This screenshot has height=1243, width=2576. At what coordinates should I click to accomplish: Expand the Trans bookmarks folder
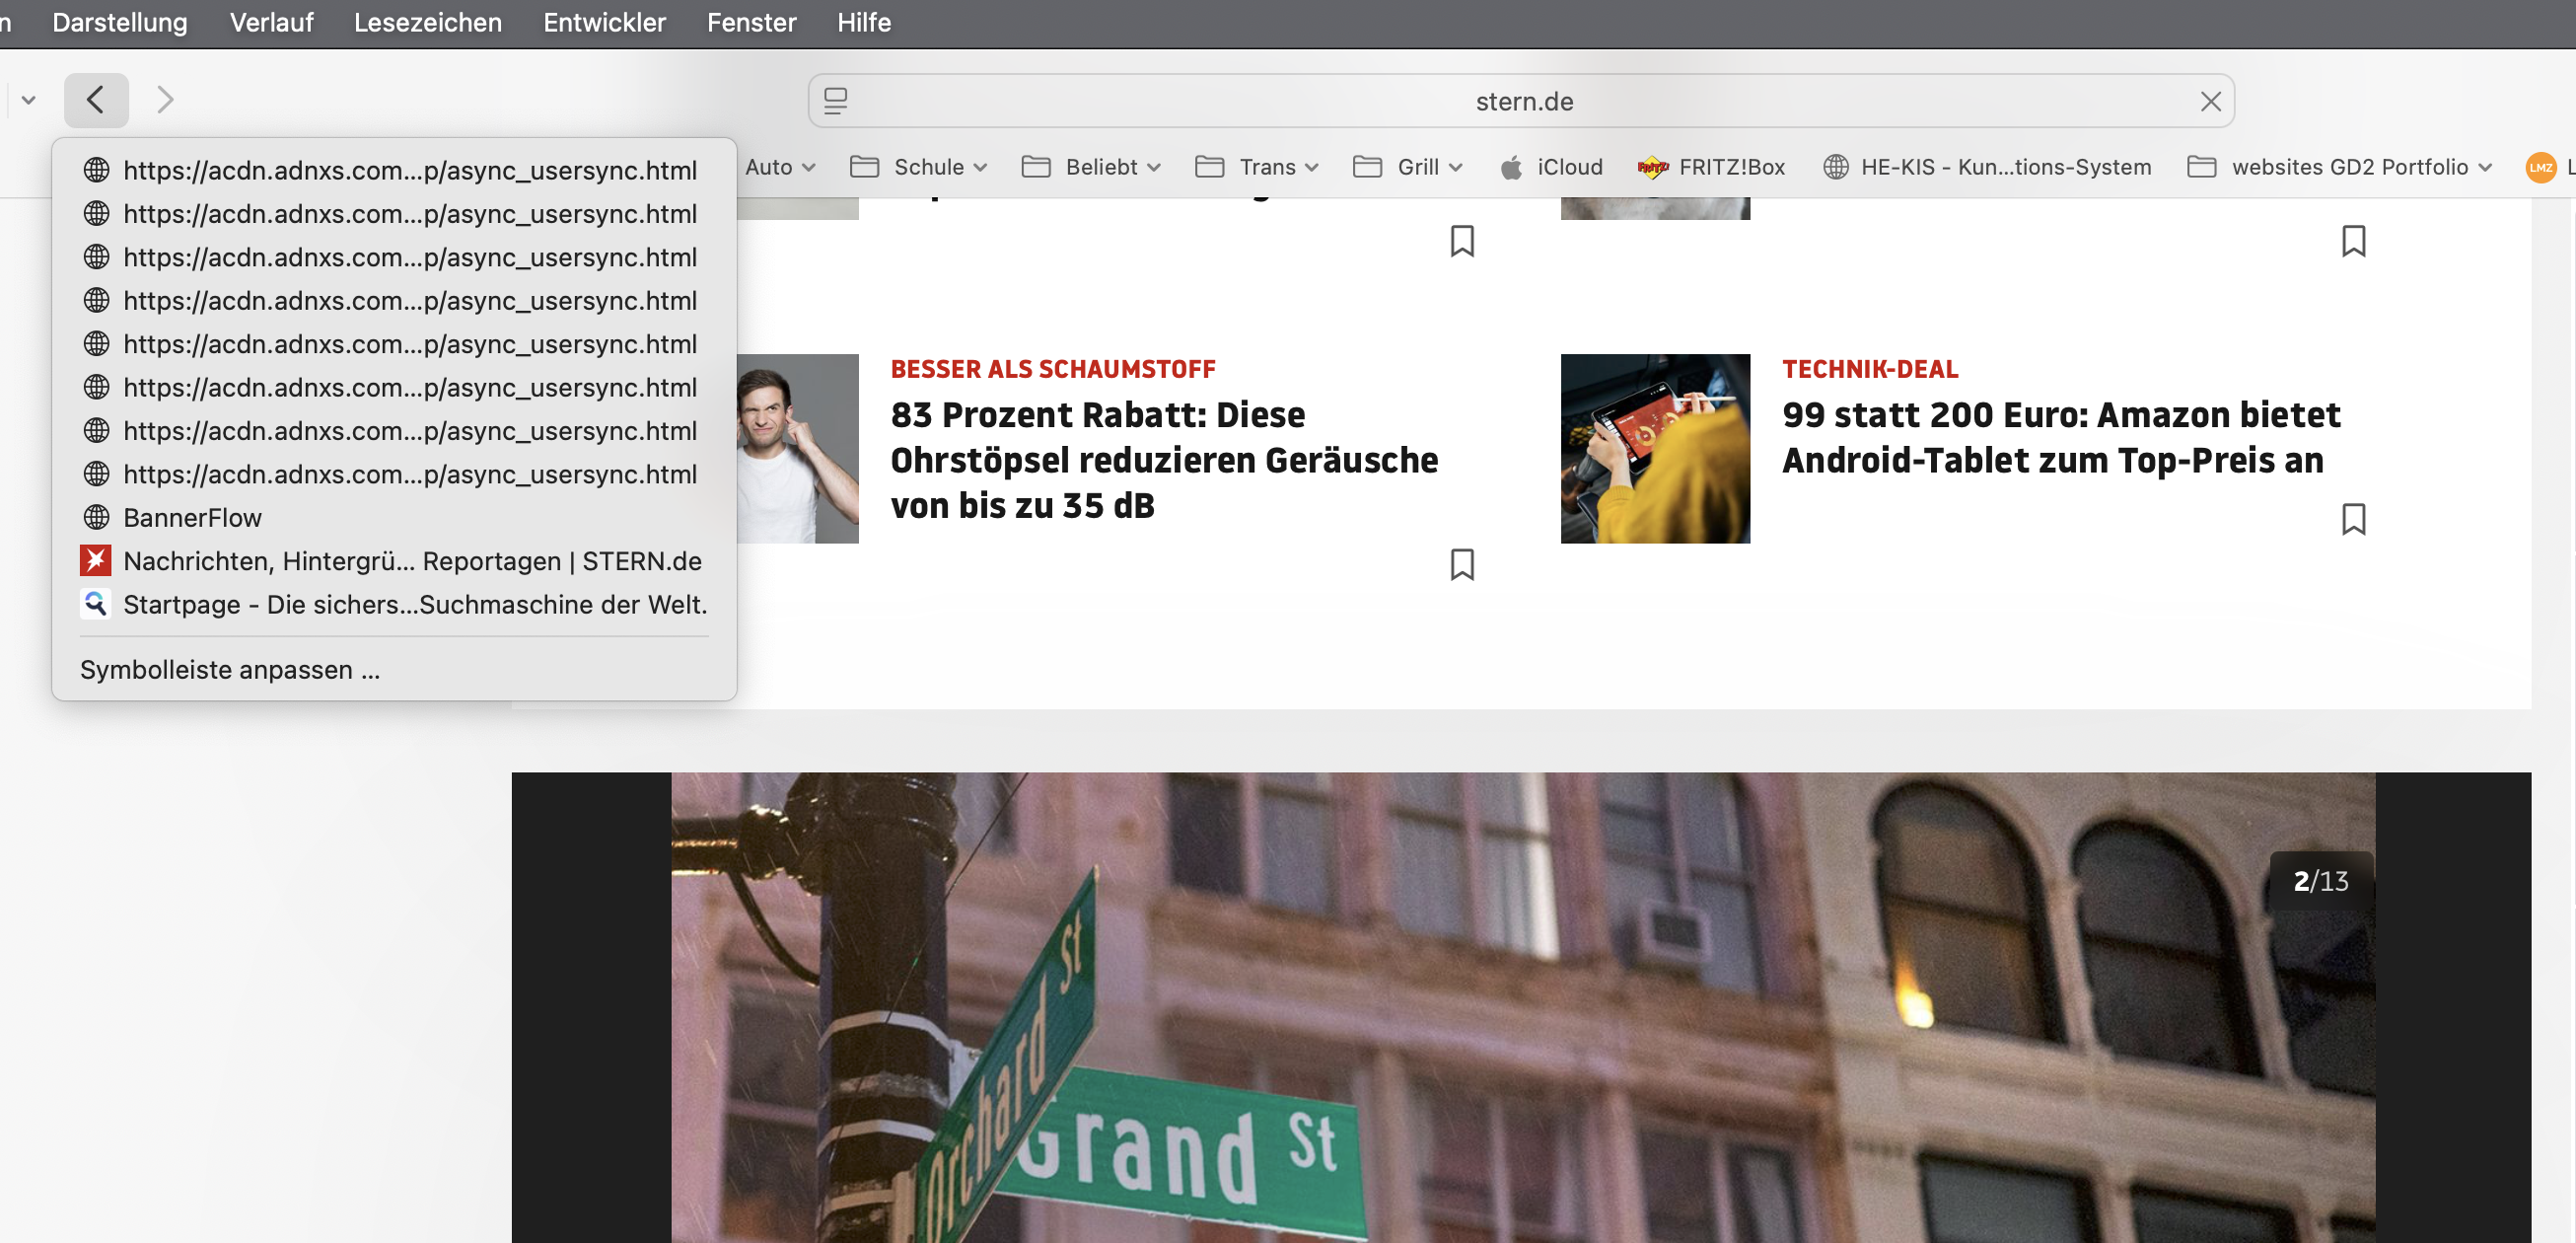[x=1257, y=167]
